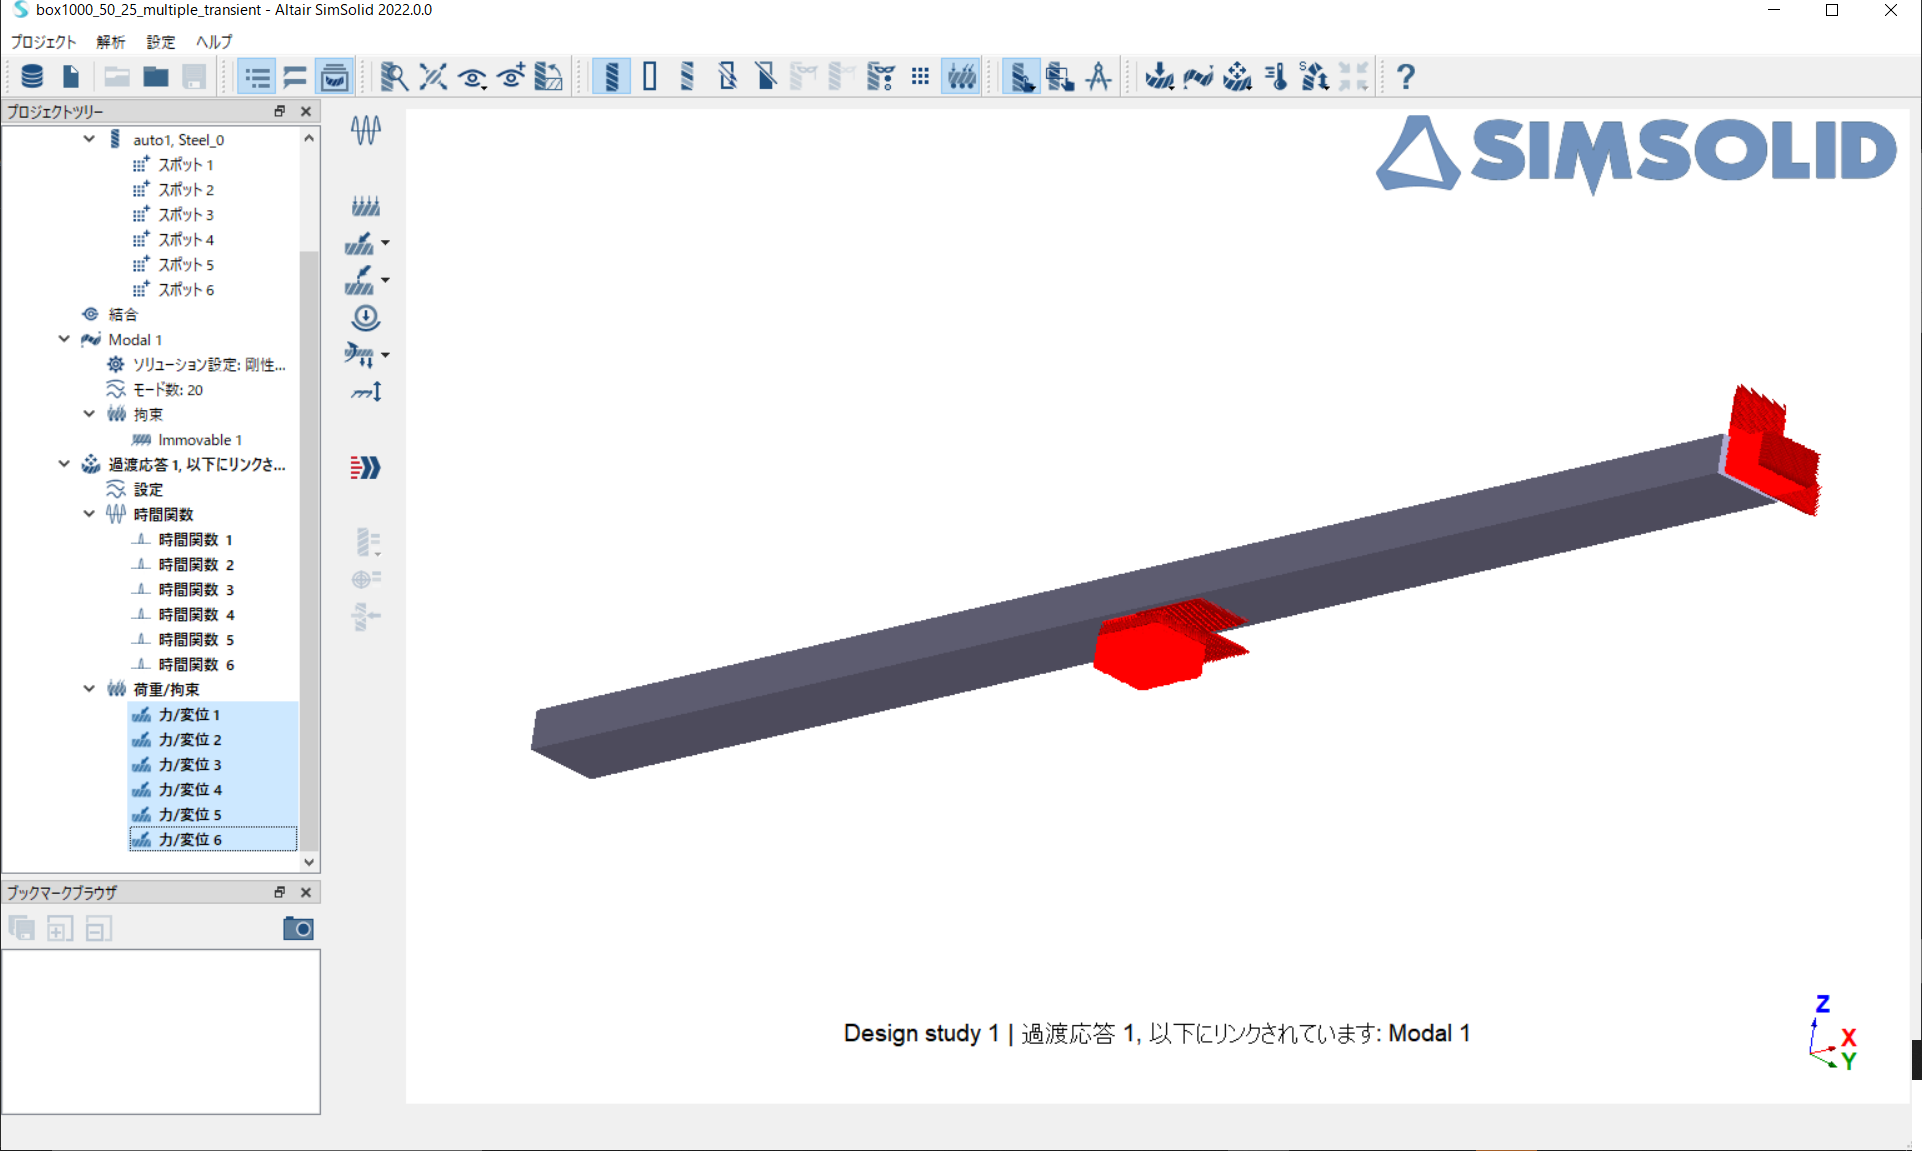Click the time function waveform icon
This screenshot has height=1151, width=1922.
[365, 129]
